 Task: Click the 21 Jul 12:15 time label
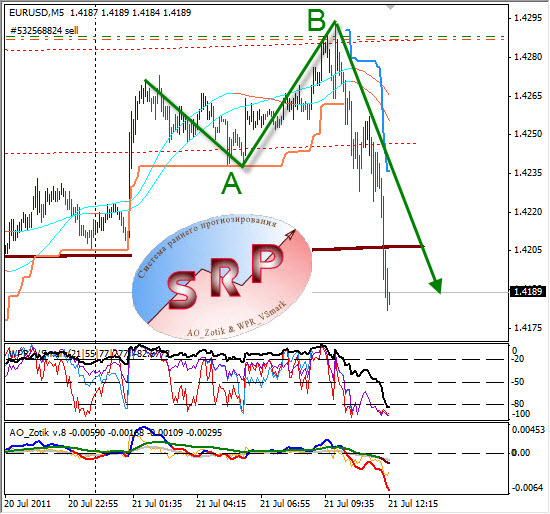click(413, 504)
